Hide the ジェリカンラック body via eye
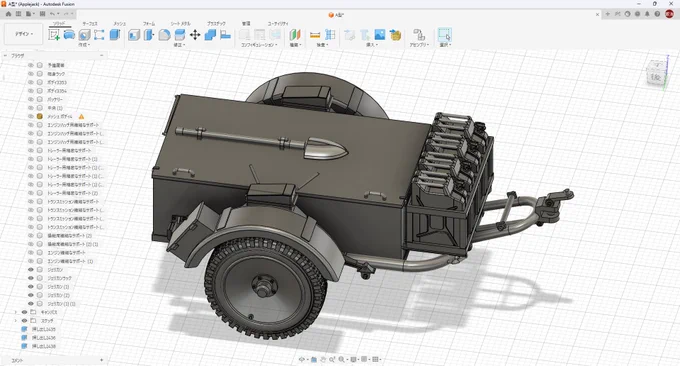Screen dimensions: 680x366 (31, 278)
